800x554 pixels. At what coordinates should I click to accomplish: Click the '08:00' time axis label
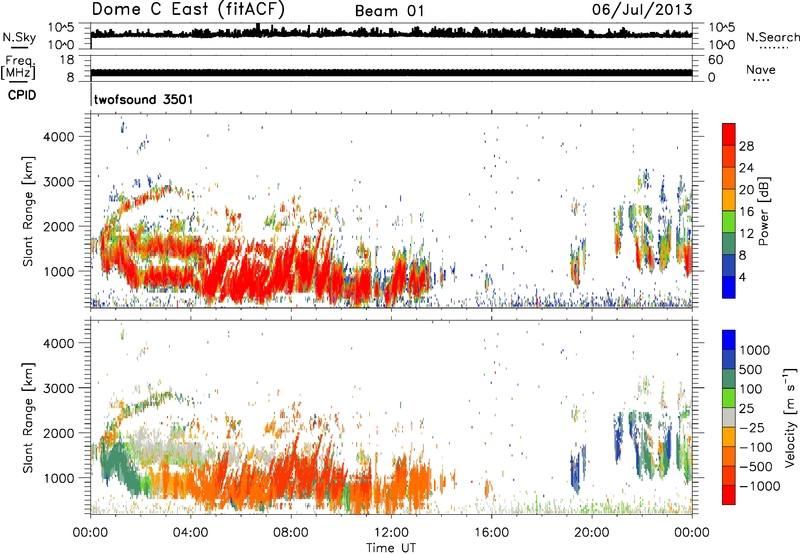291,533
